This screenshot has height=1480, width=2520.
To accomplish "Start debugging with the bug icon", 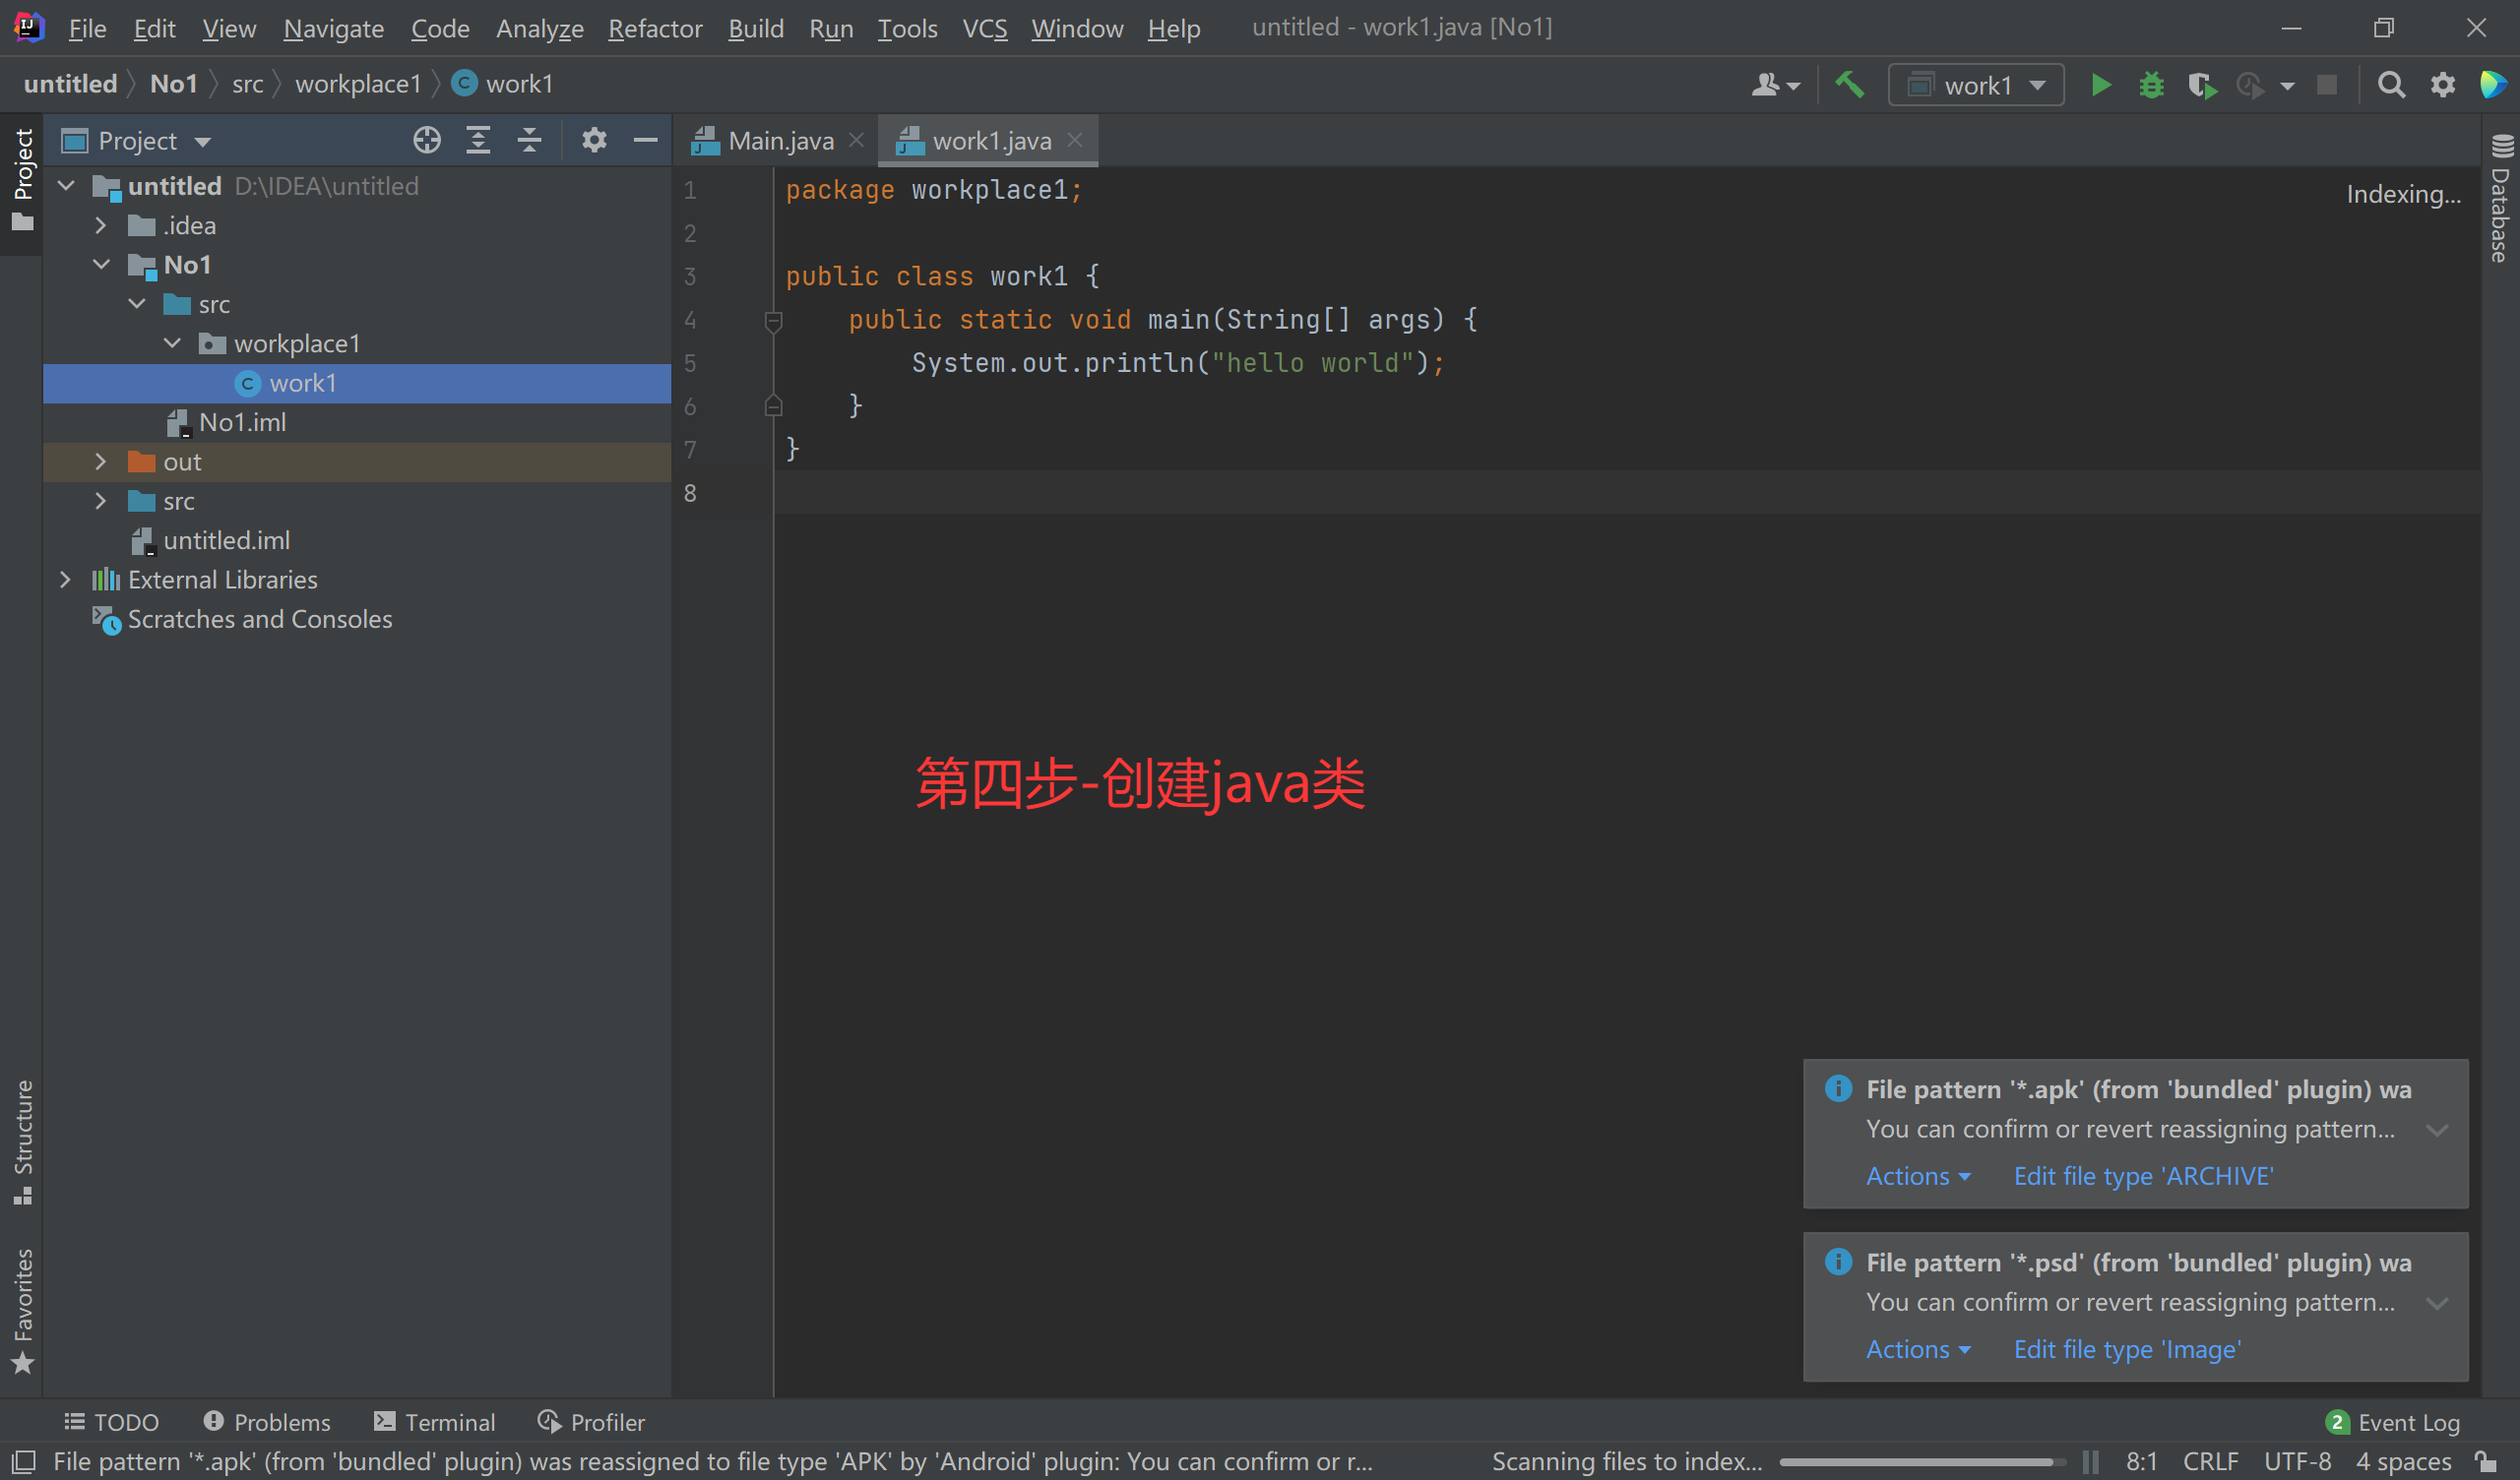I will [2151, 85].
